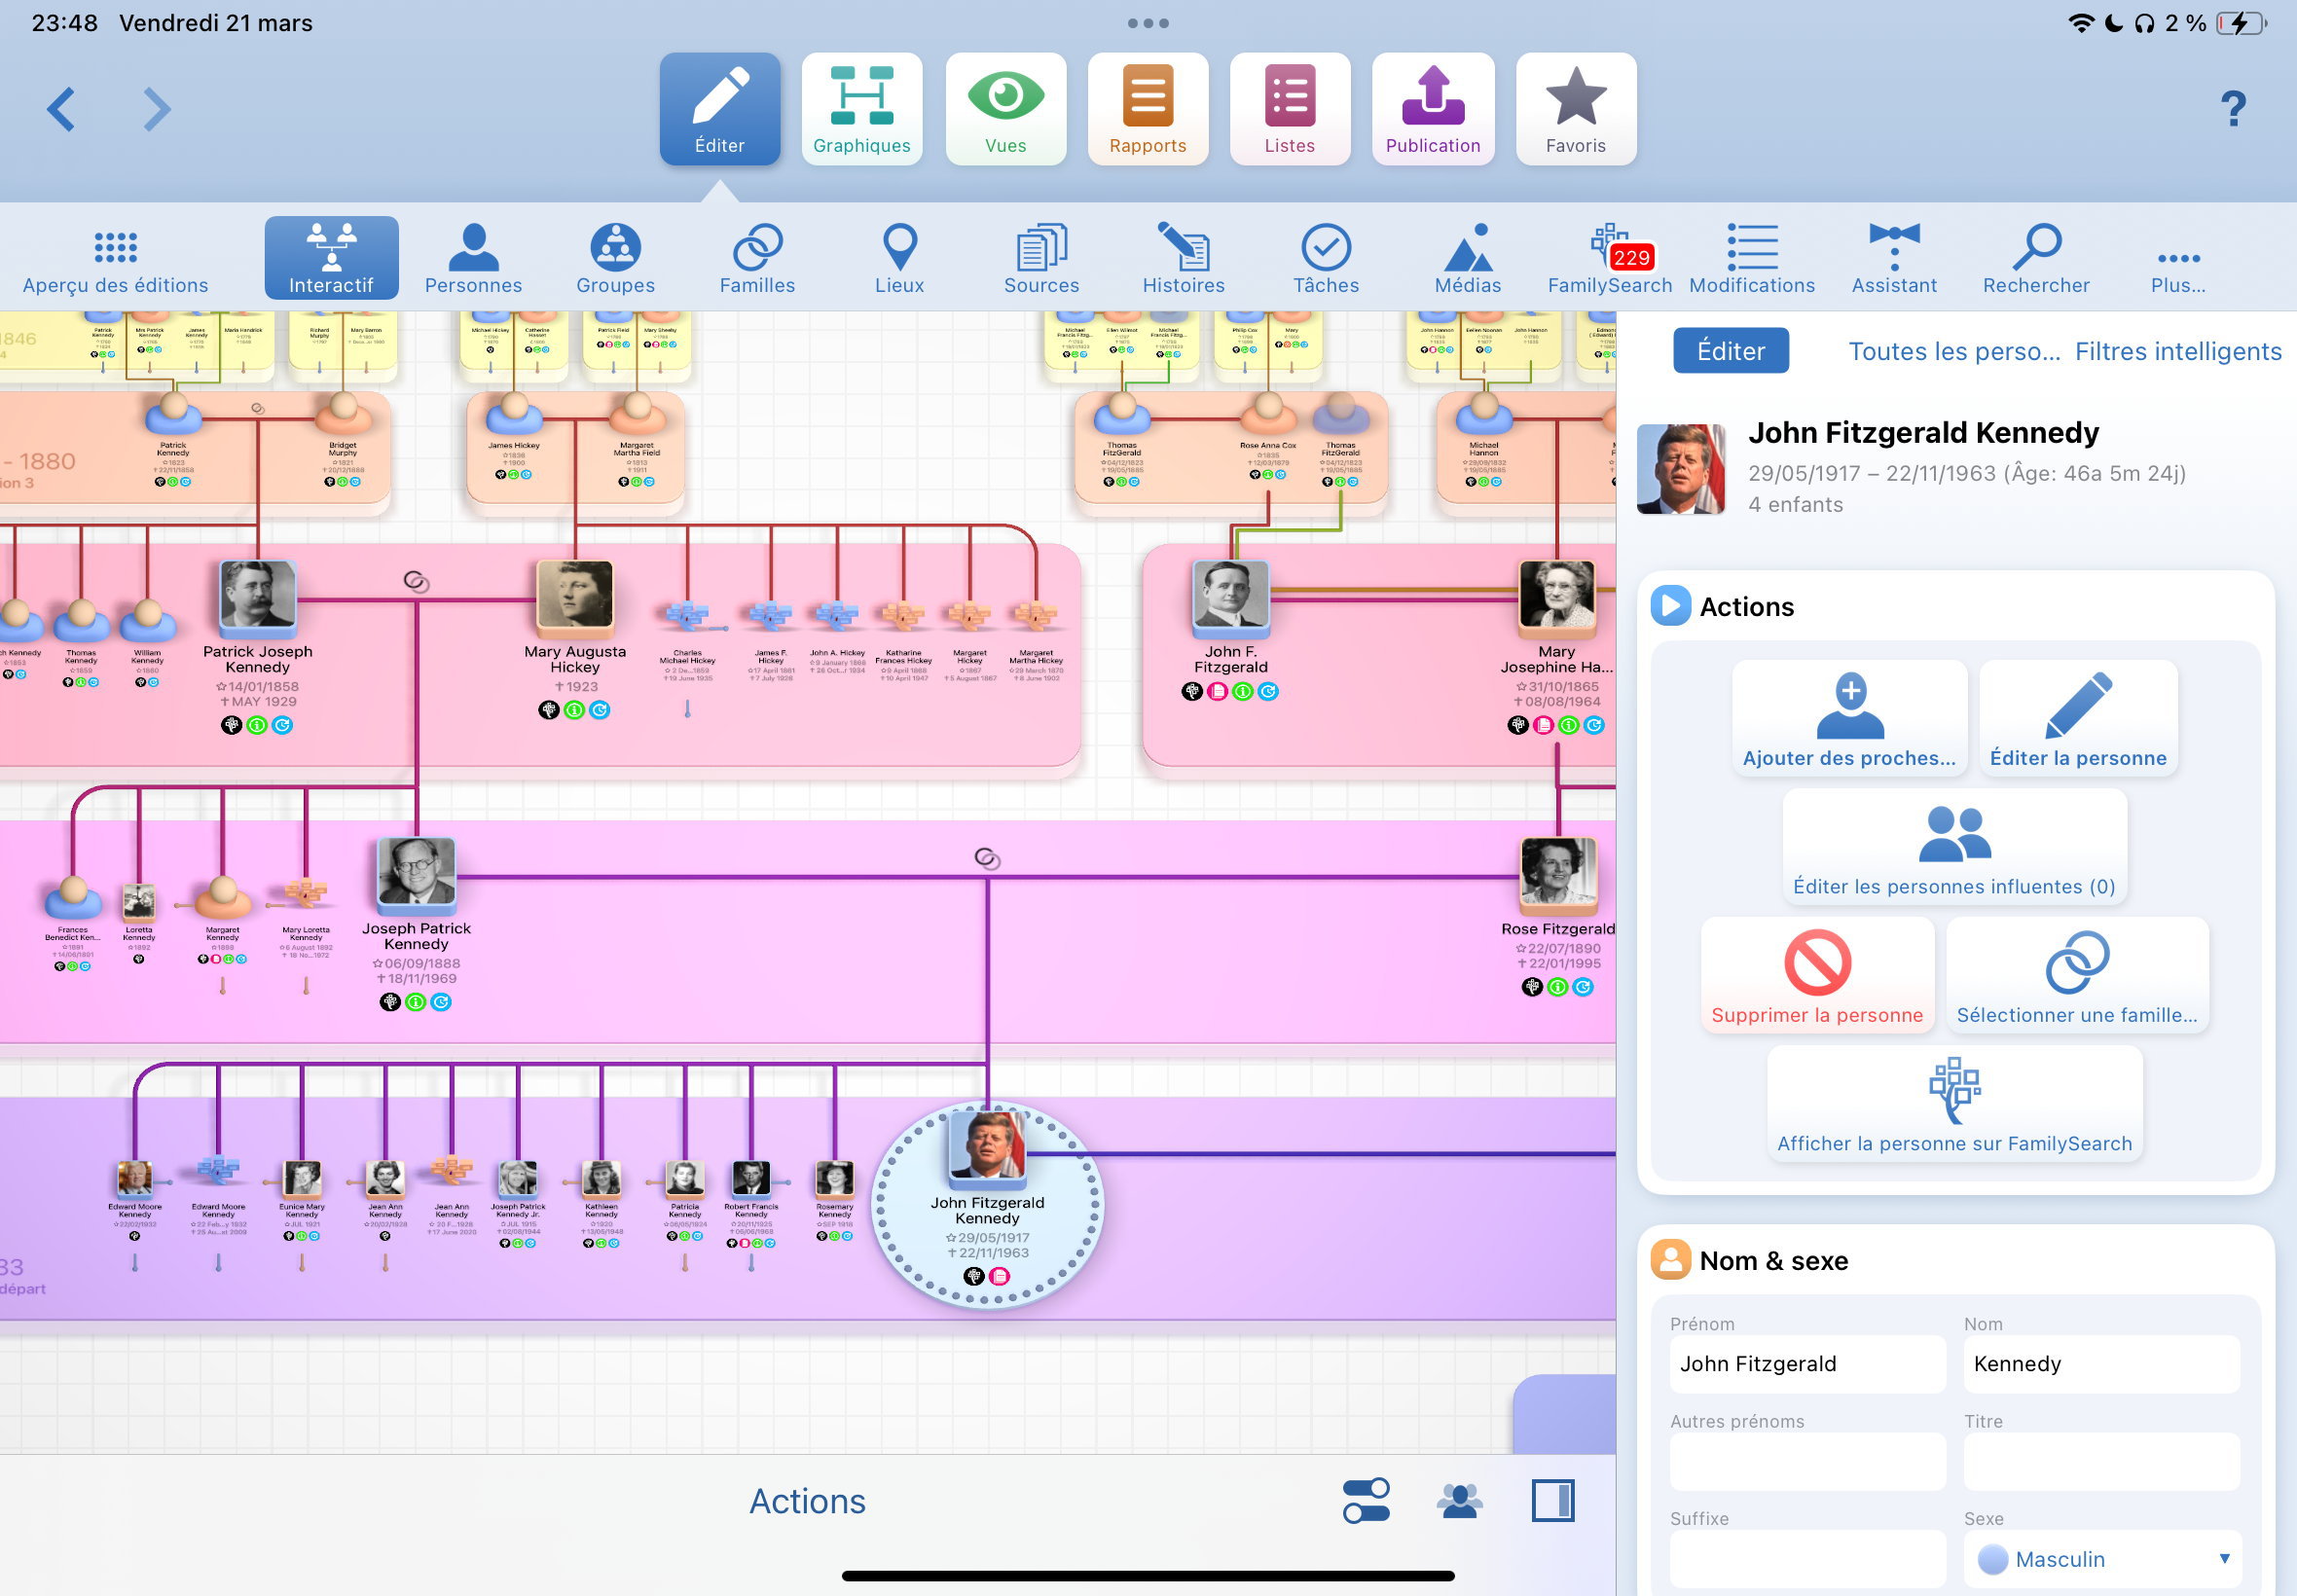
Task: Toggle the display options switches icon
Action: coord(1366,1501)
